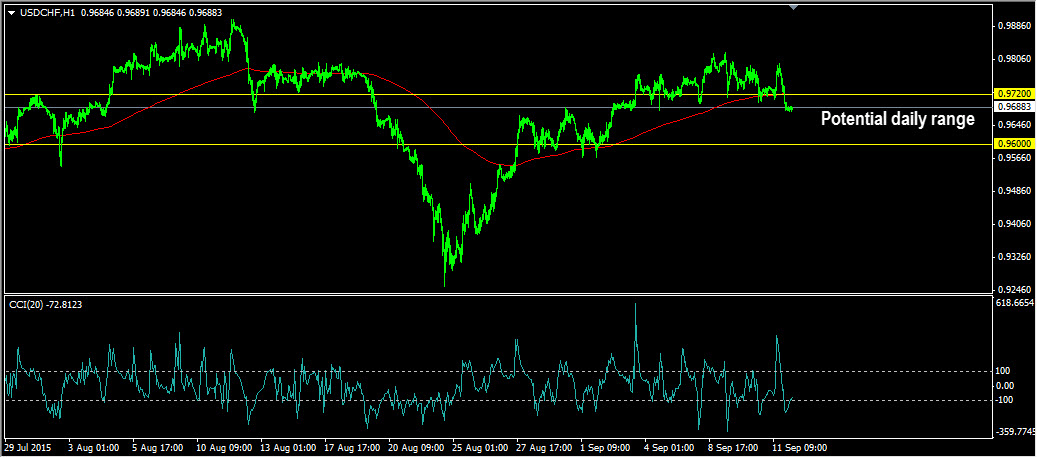Click the 11 Sep 09:00 time label

800,448
